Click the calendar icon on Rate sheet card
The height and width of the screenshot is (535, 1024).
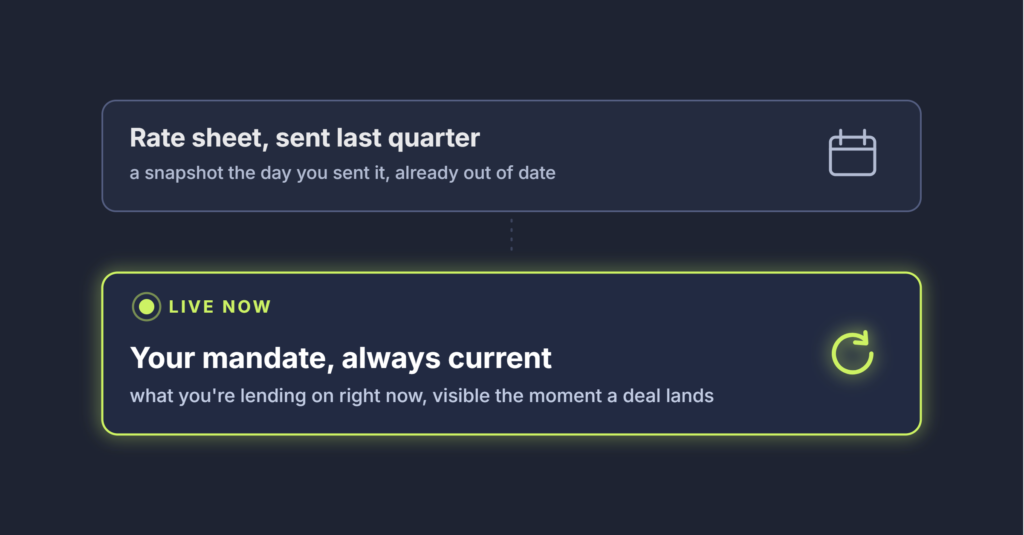pos(852,153)
